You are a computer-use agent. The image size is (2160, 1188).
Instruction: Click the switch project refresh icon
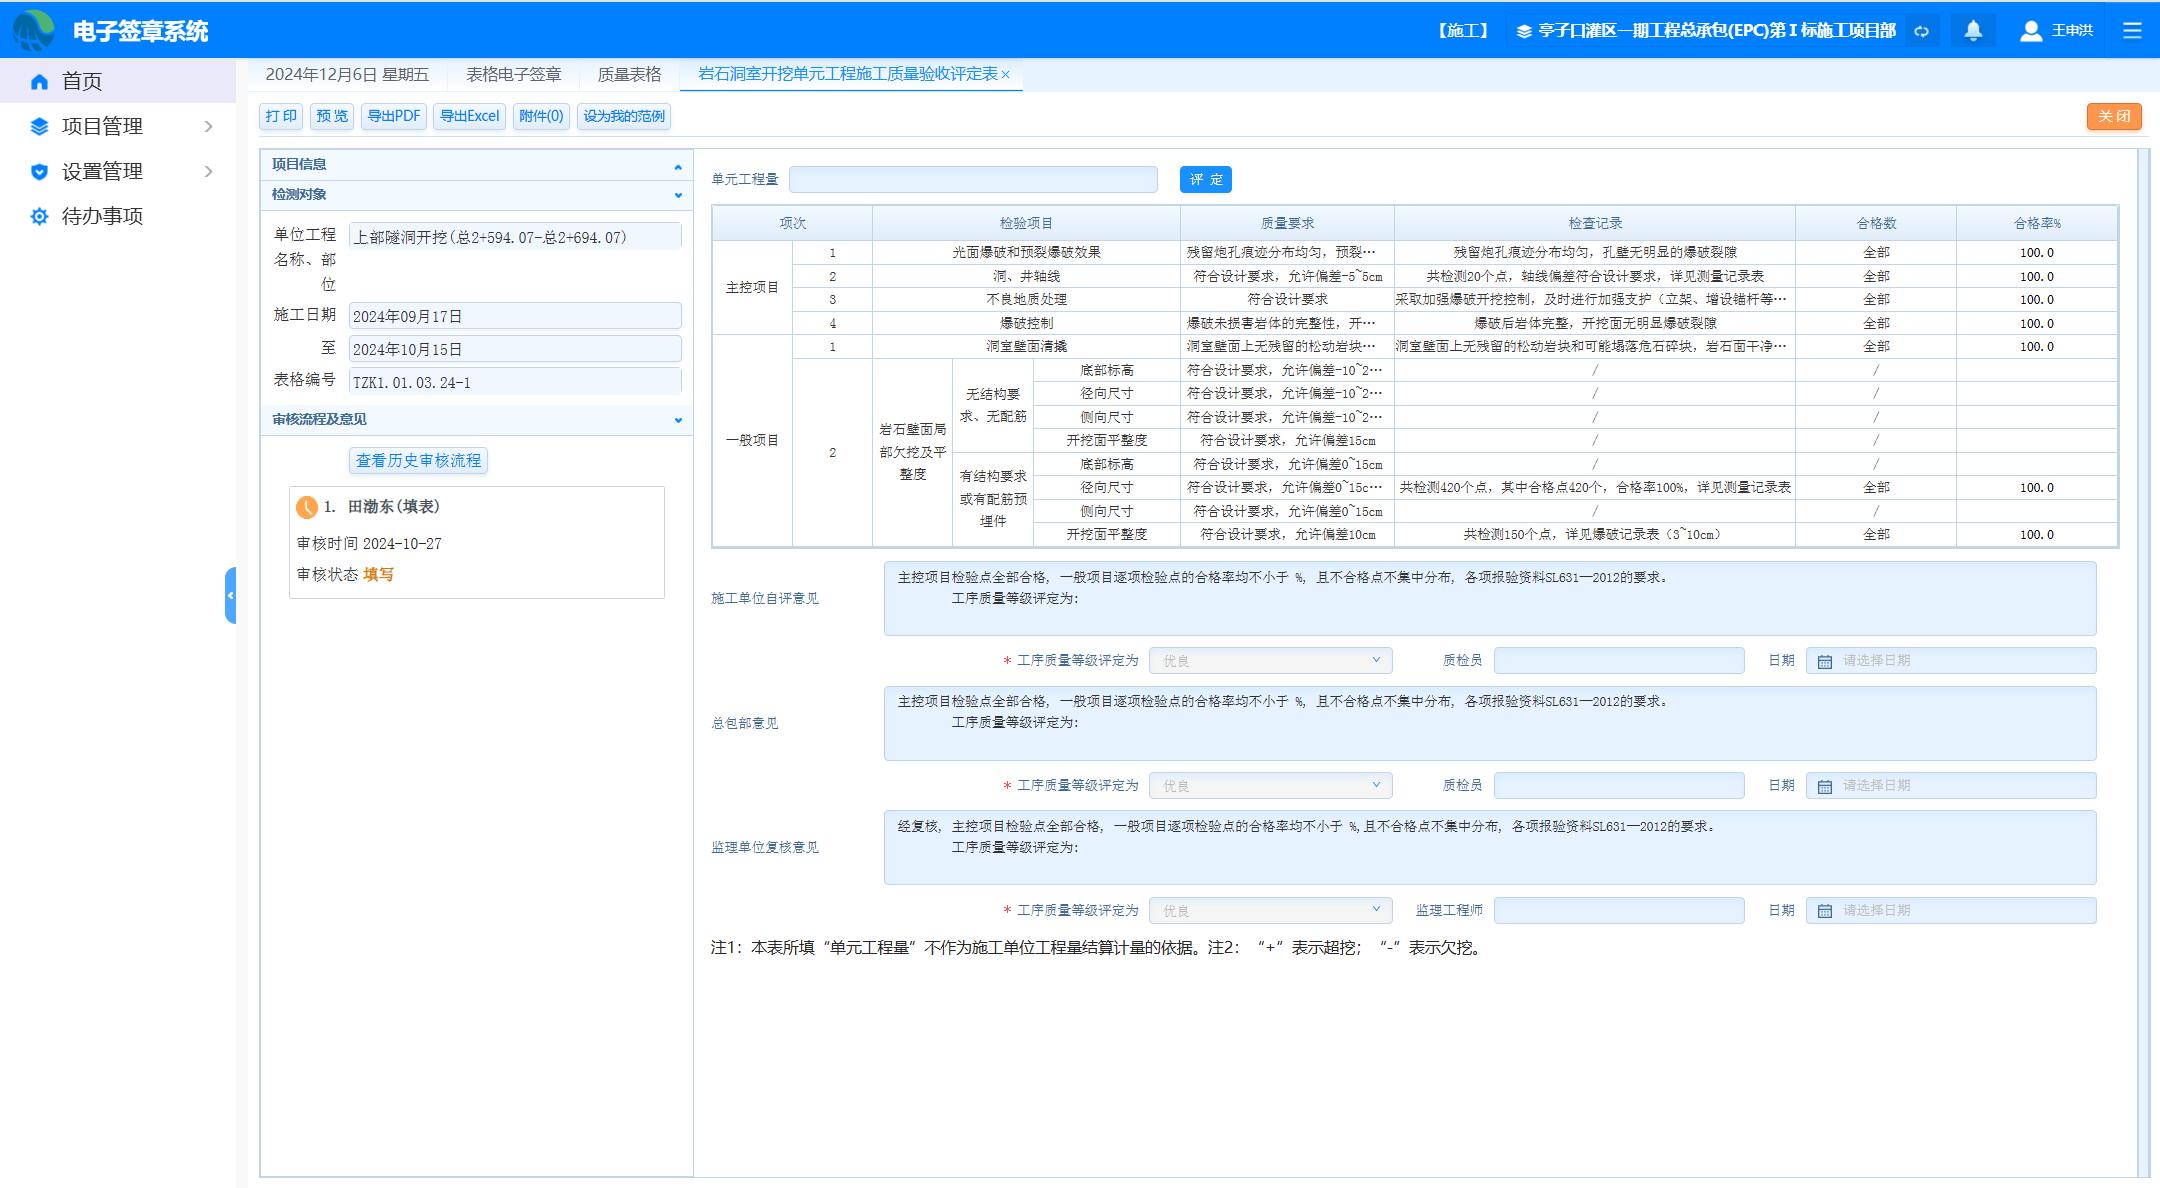pyautogui.click(x=1921, y=31)
